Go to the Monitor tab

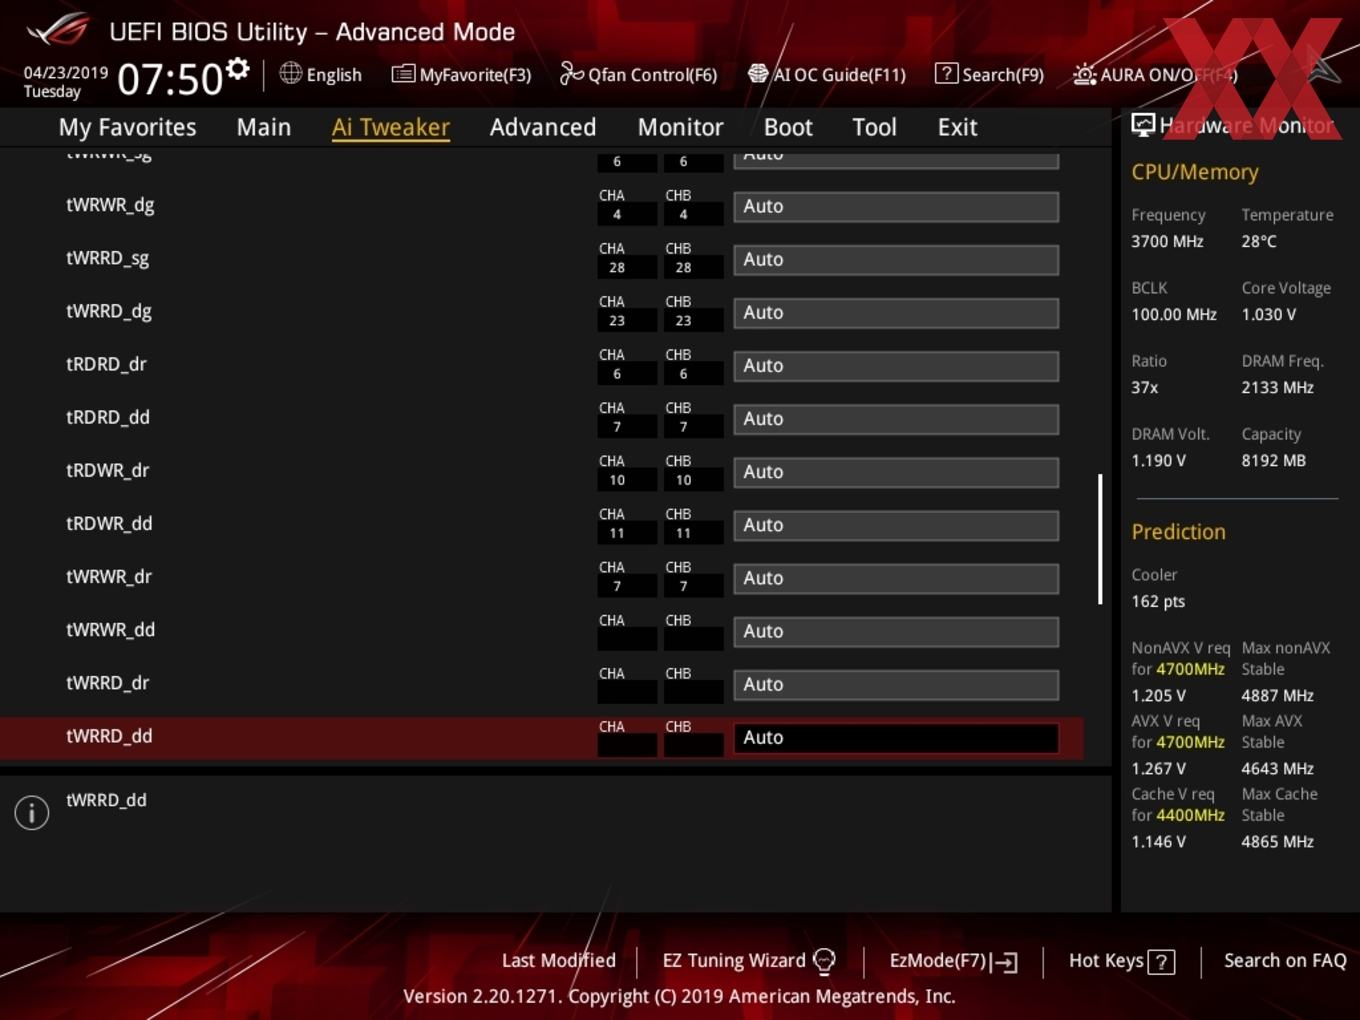(680, 127)
